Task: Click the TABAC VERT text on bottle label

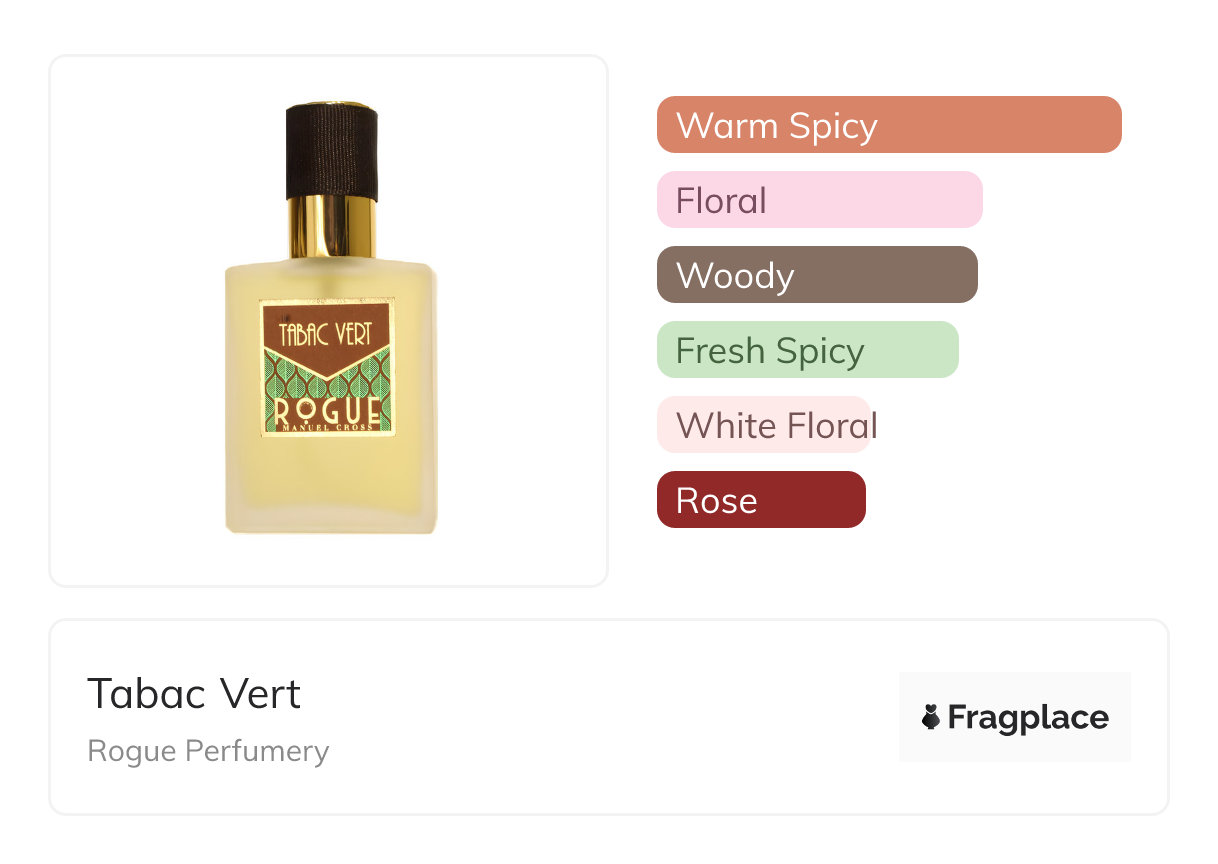Action: pyautogui.click(x=326, y=333)
